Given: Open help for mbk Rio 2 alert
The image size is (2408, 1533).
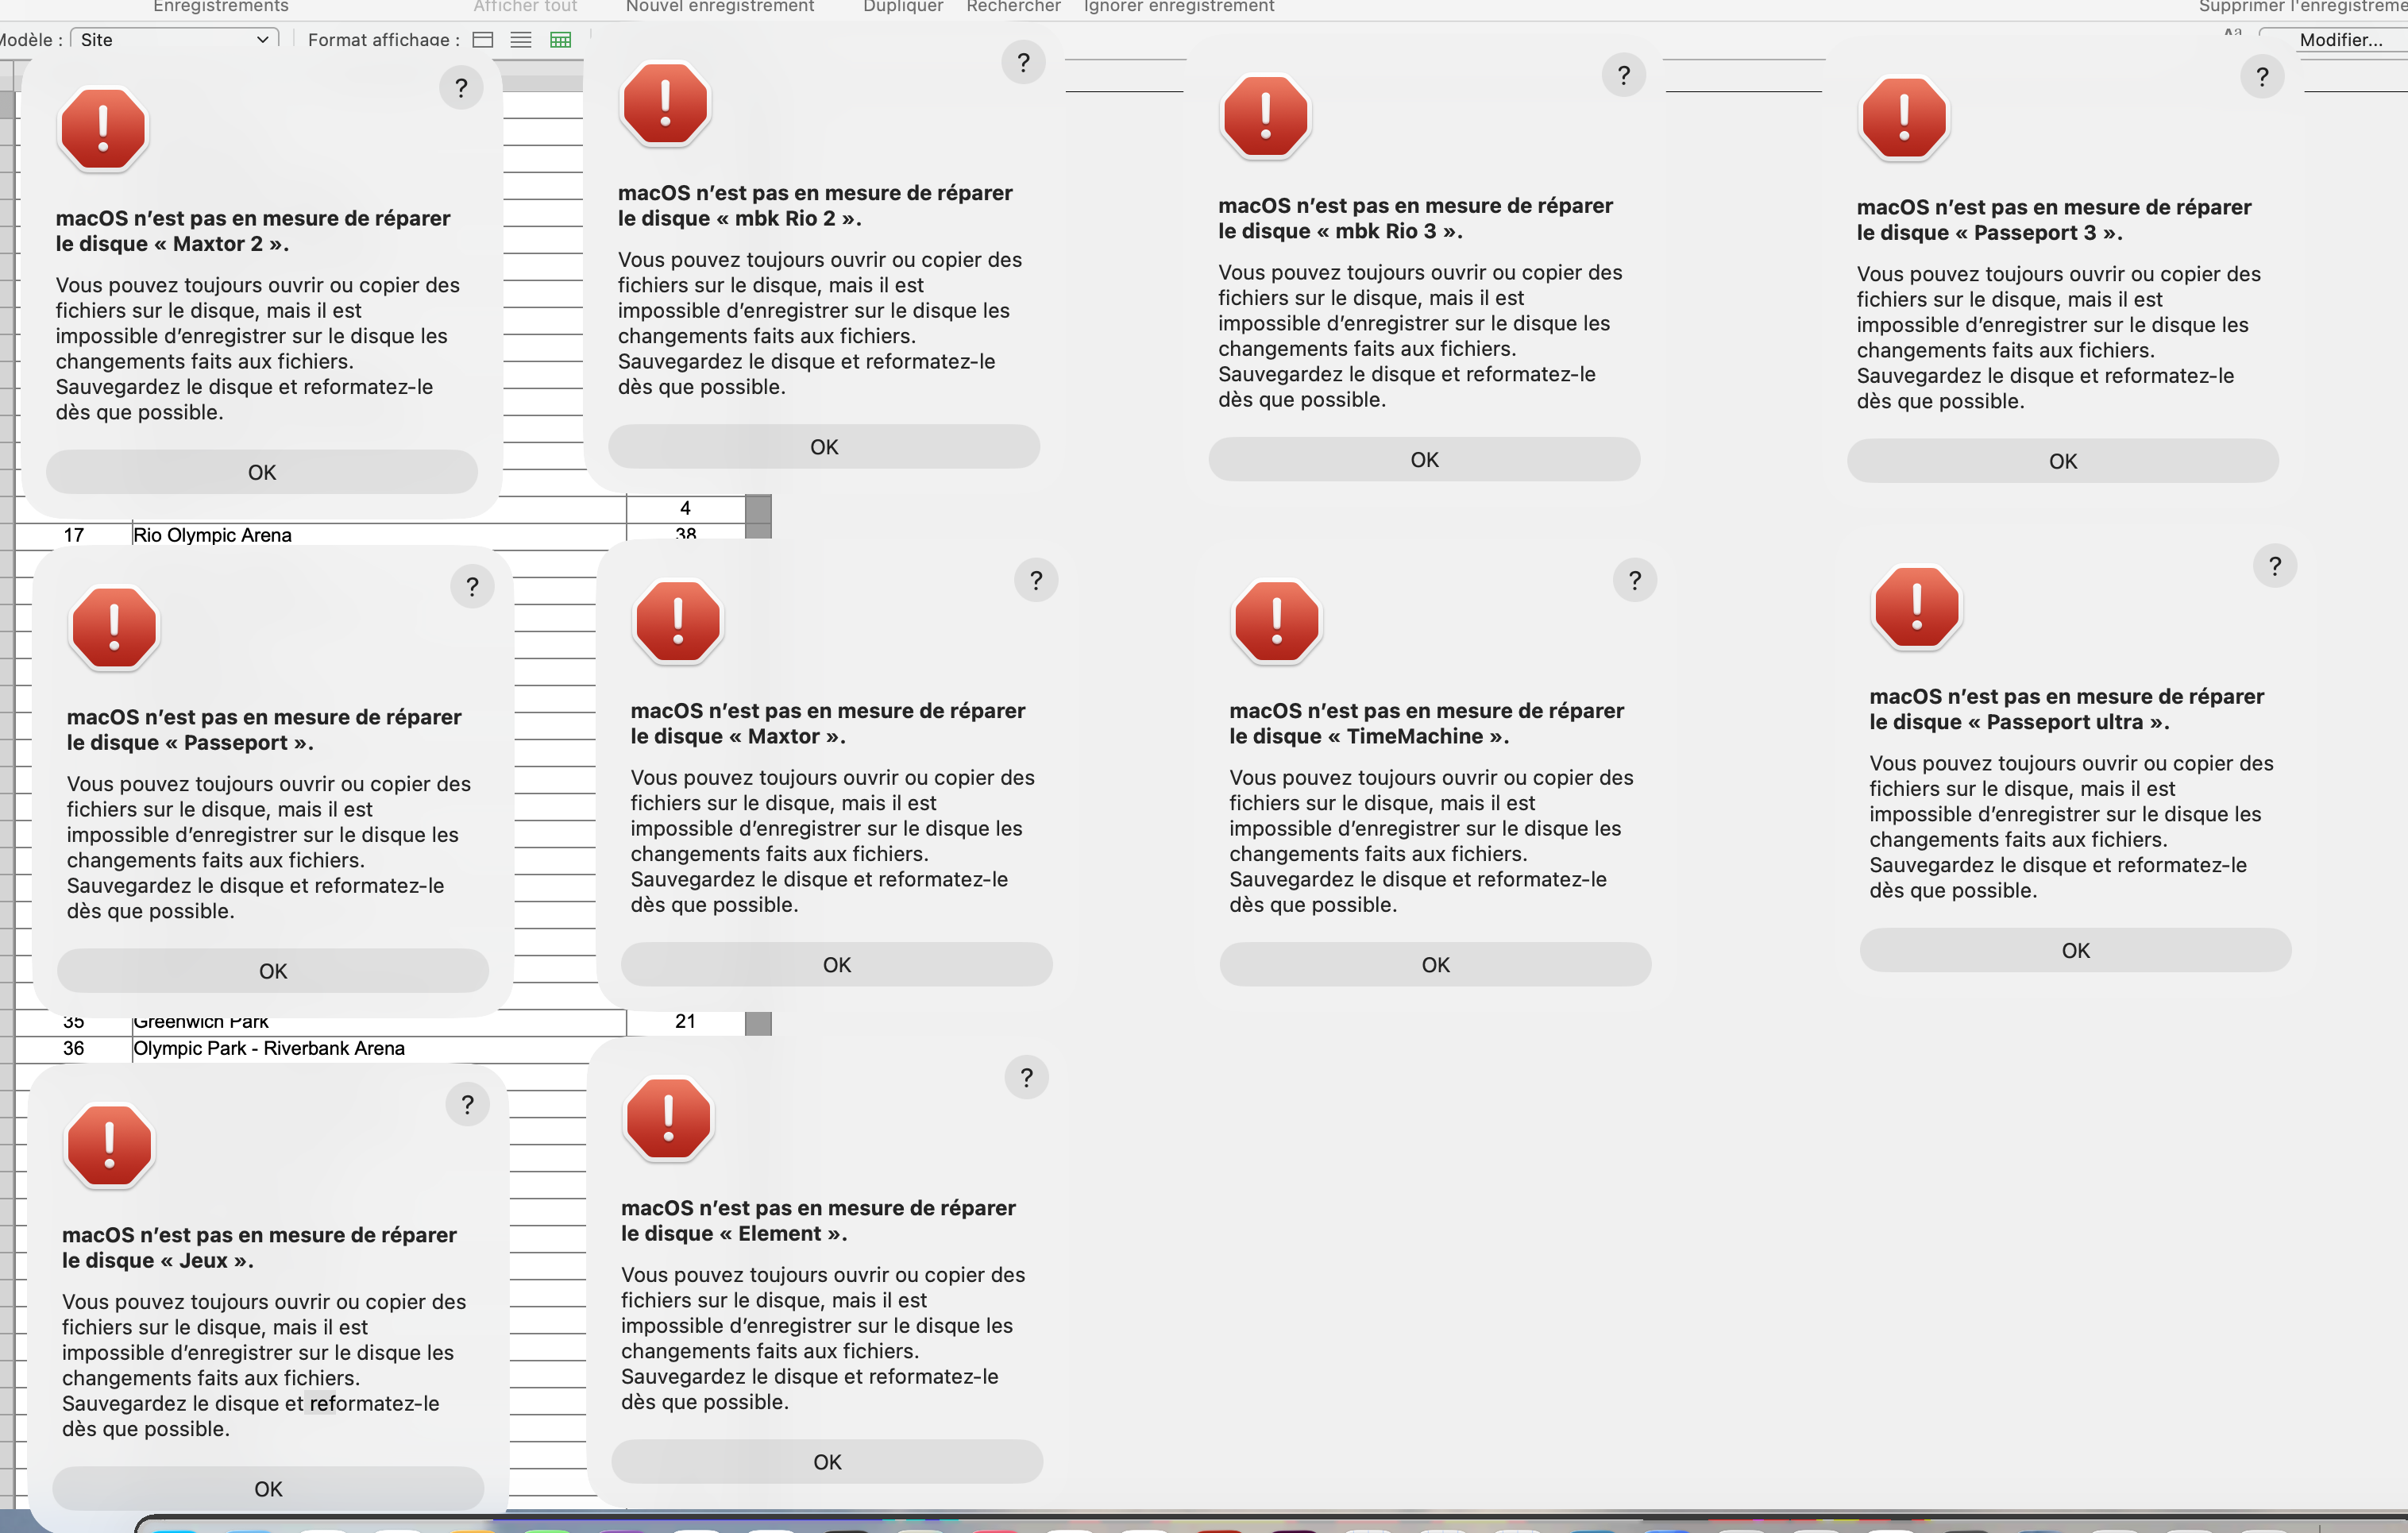Looking at the screenshot, I should [1023, 63].
